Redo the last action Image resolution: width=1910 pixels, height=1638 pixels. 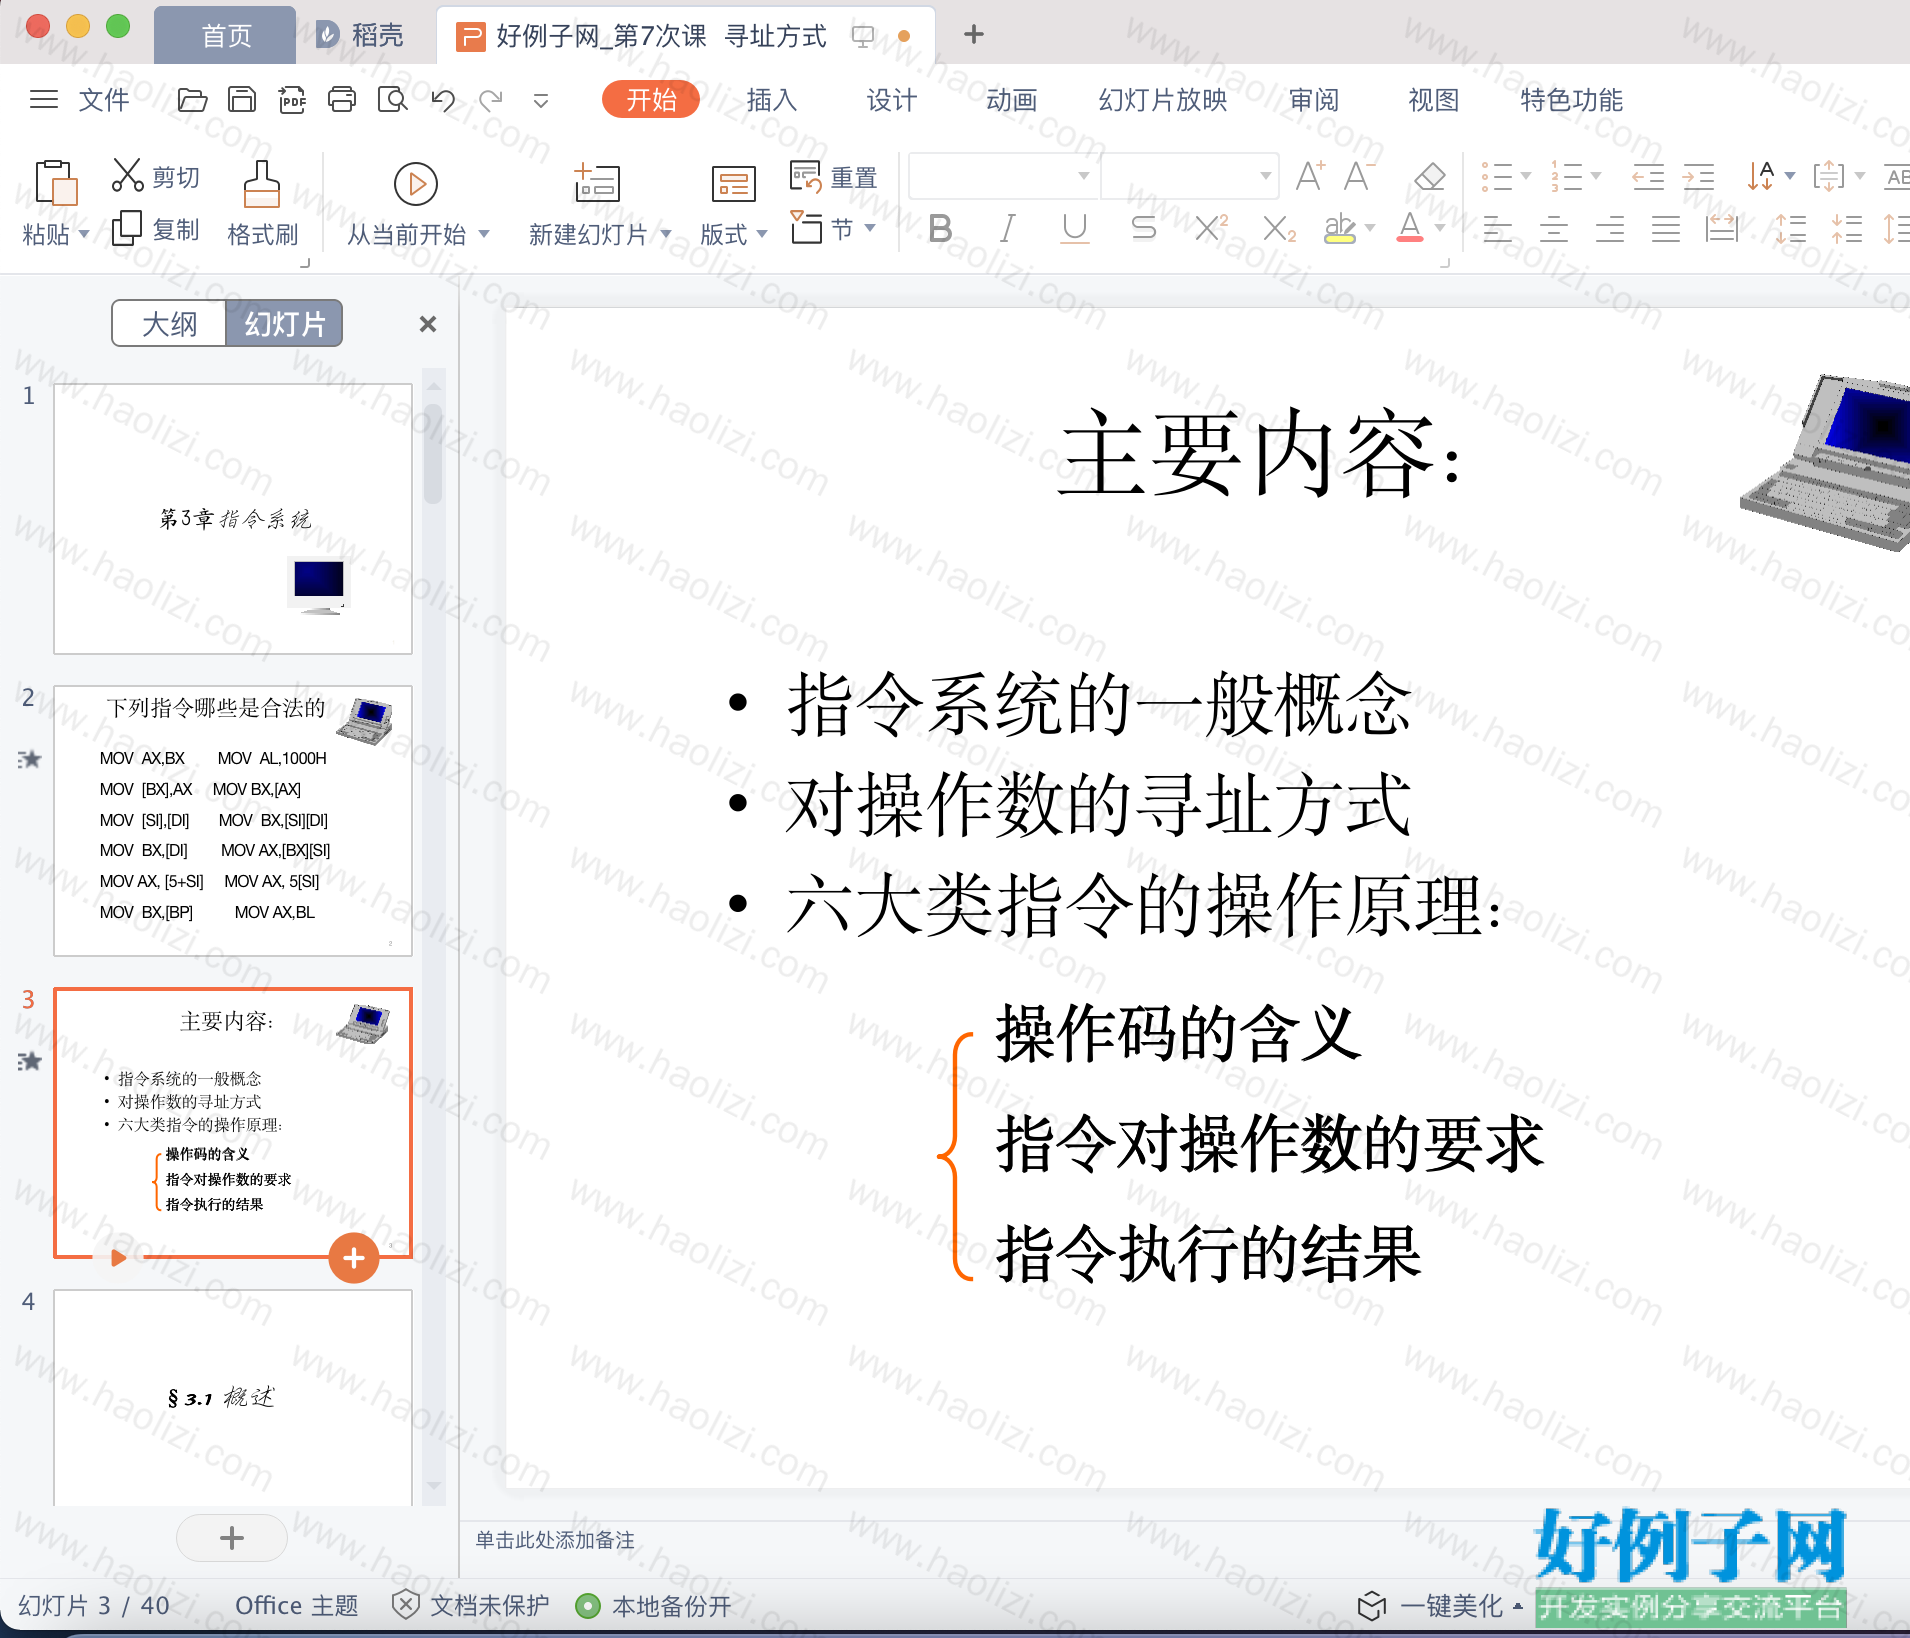[x=491, y=100]
